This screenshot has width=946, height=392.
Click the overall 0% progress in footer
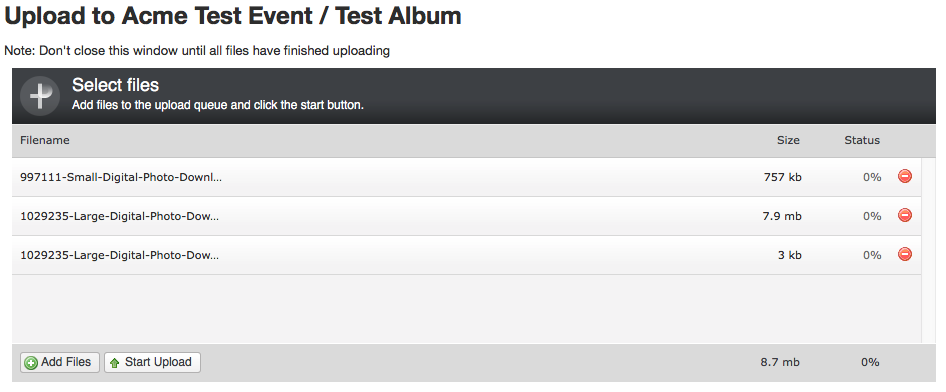tap(870, 362)
